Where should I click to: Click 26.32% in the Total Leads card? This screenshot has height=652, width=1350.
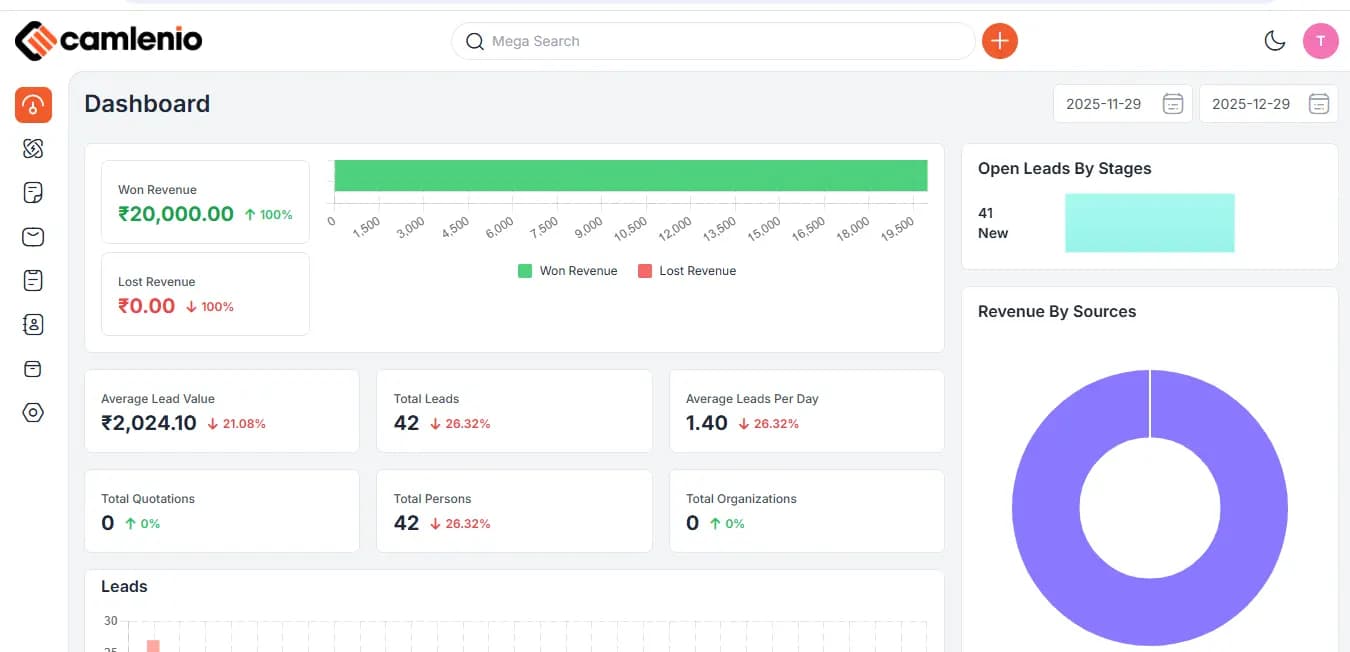[x=460, y=424]
